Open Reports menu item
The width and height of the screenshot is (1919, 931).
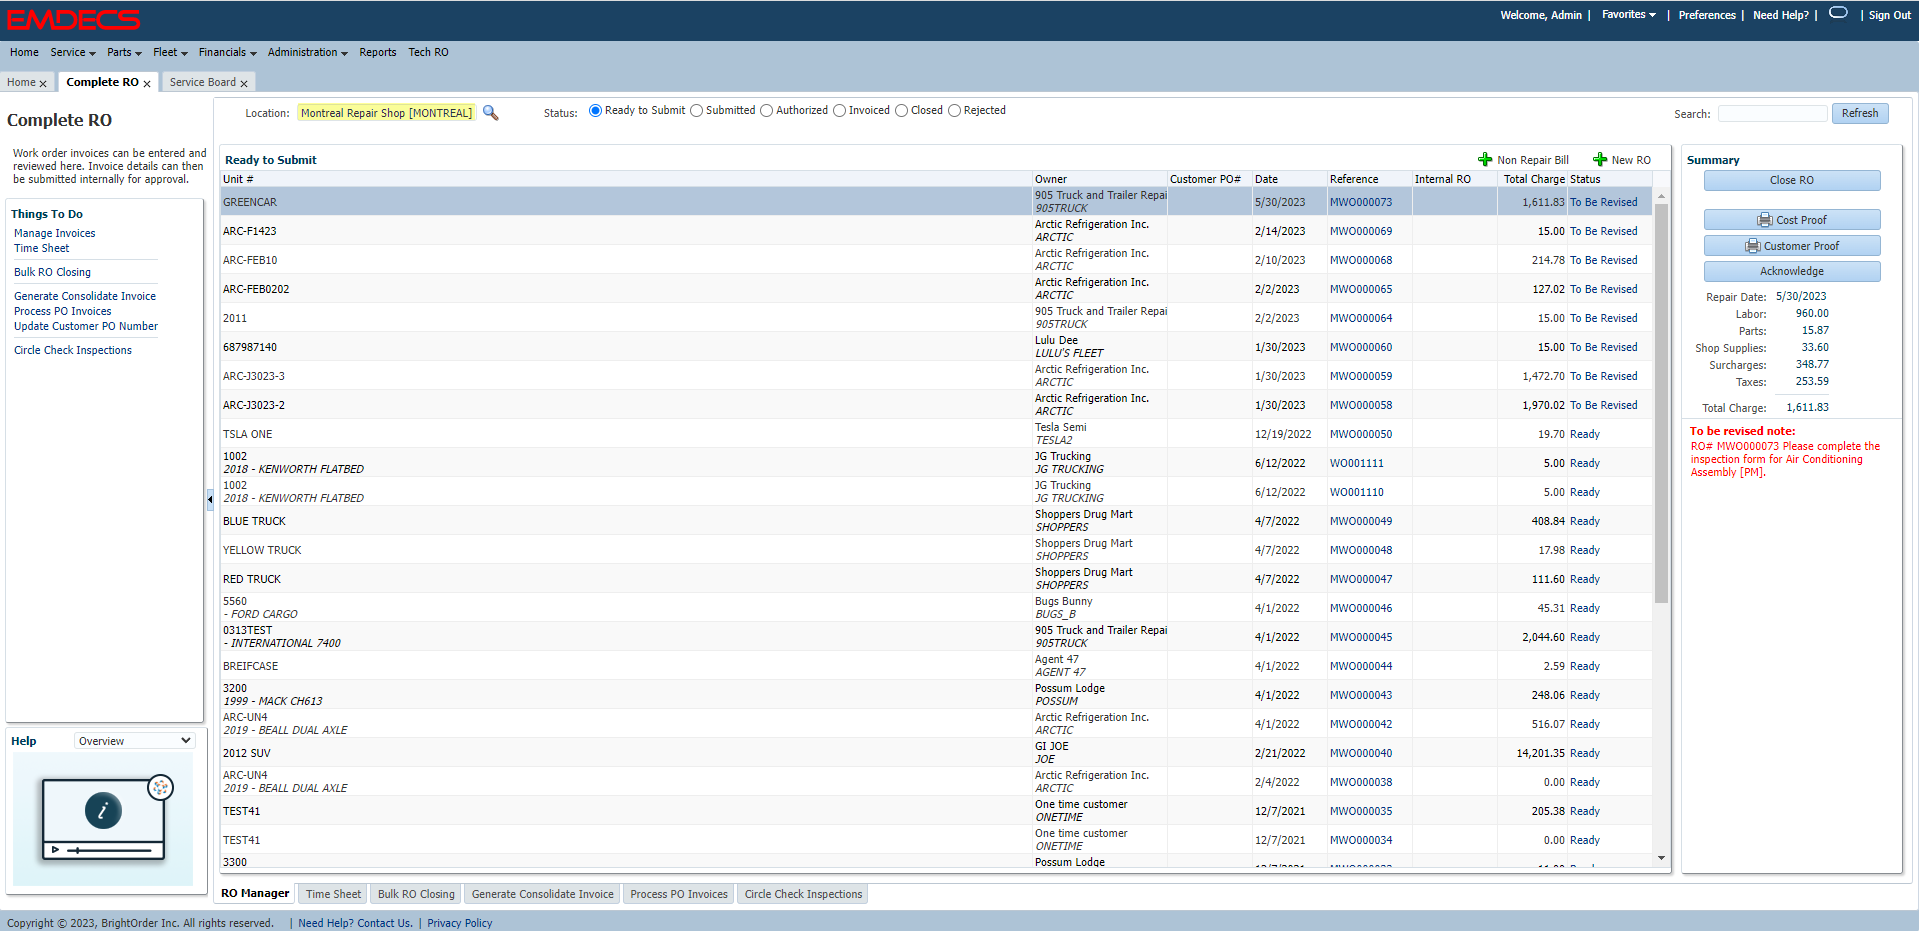[x=378, y=52]
